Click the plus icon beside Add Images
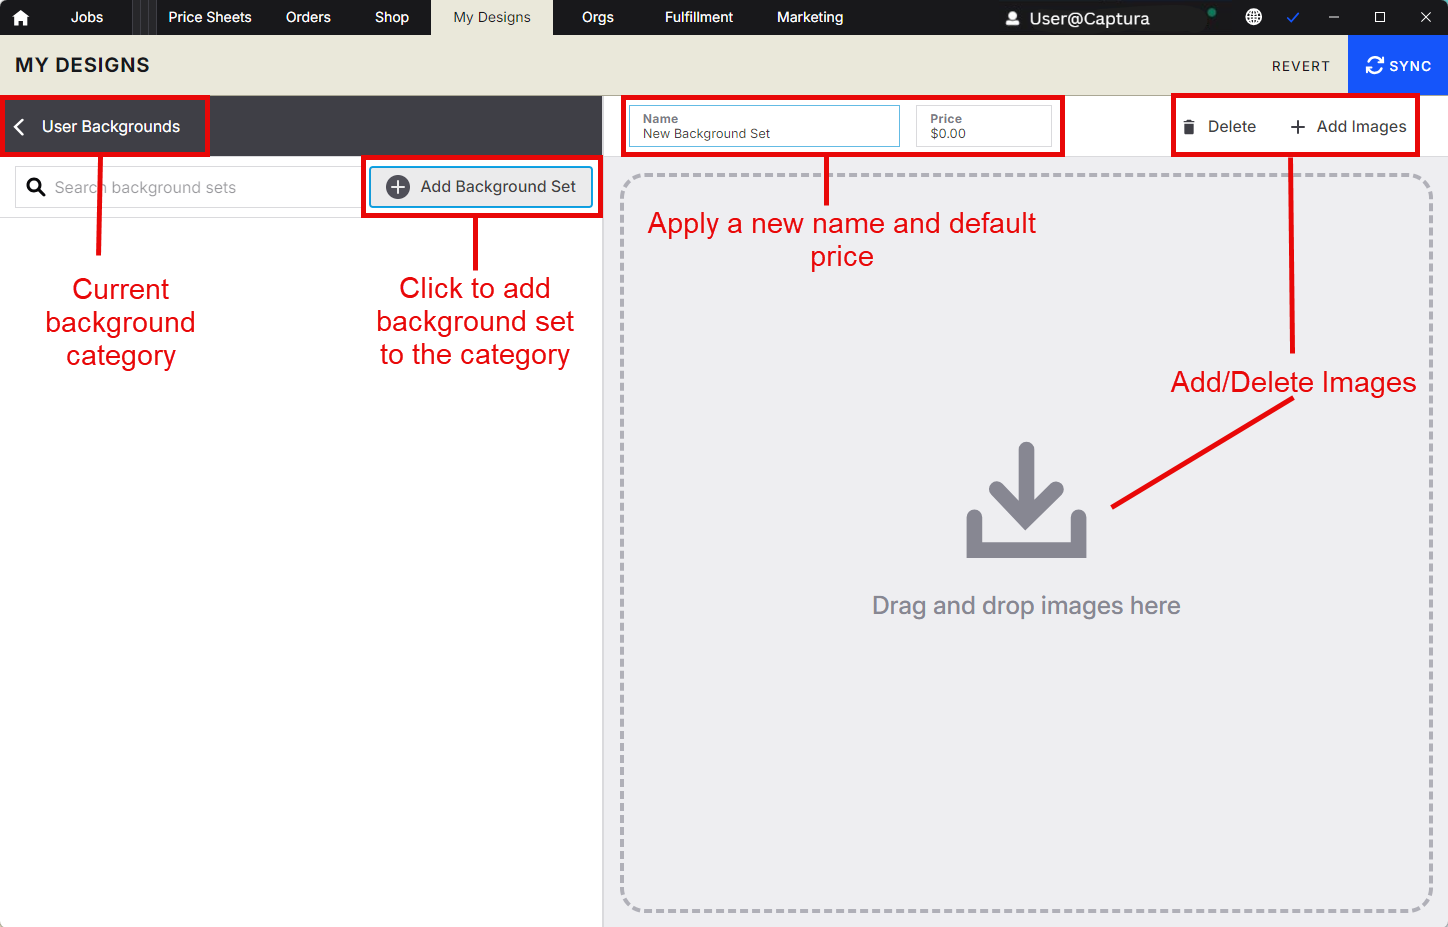Screen dimensions: 1448x927 (1298, 127)
